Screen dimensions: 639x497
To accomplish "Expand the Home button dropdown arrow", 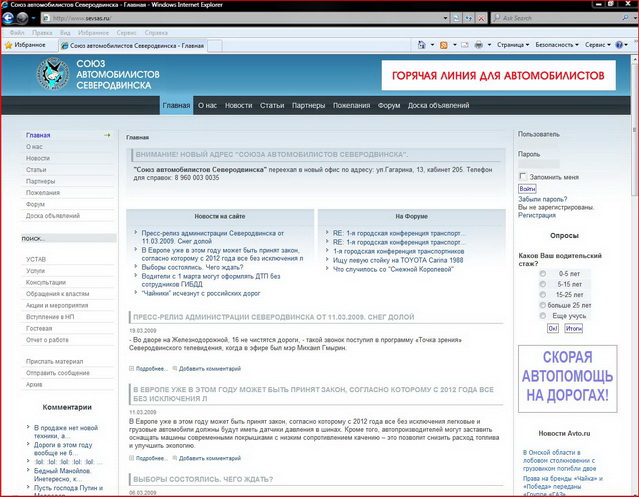I will click(x=432, y=45).
